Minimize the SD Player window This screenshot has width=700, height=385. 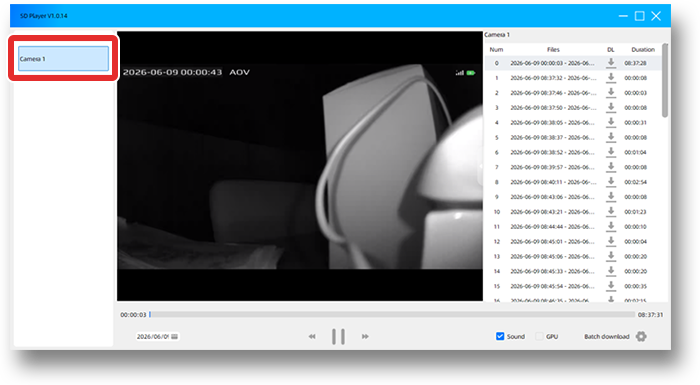tap(623, 16)
